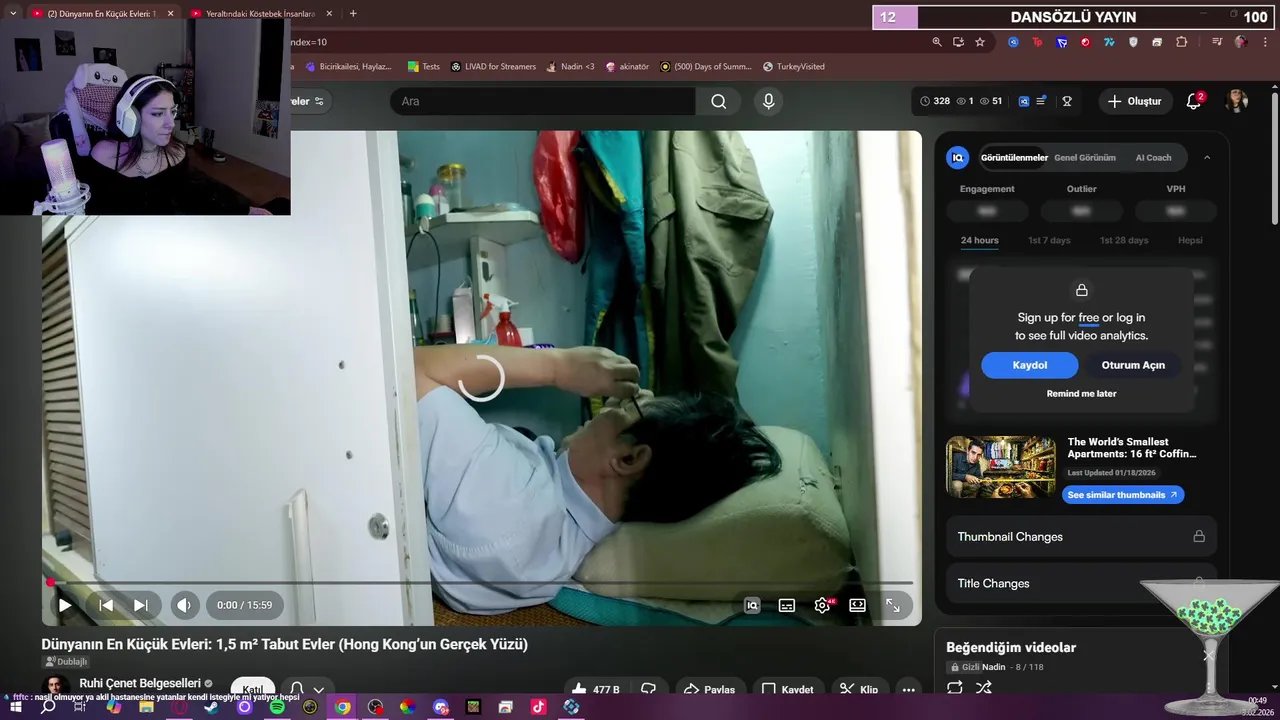Screen dimensions: 1280x720
Task: Switch to Yeraltındaki Köstebek İnsanları tab
Action: (261, 14)
